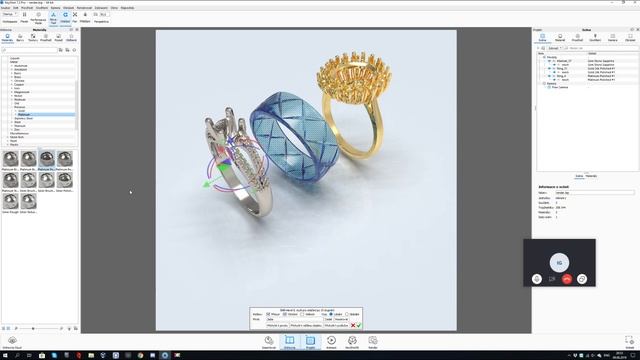Image resolution: width=640 pixels, height=360 pixels.
Task: Pause the real-time render with Pauza
Action: 24,17
